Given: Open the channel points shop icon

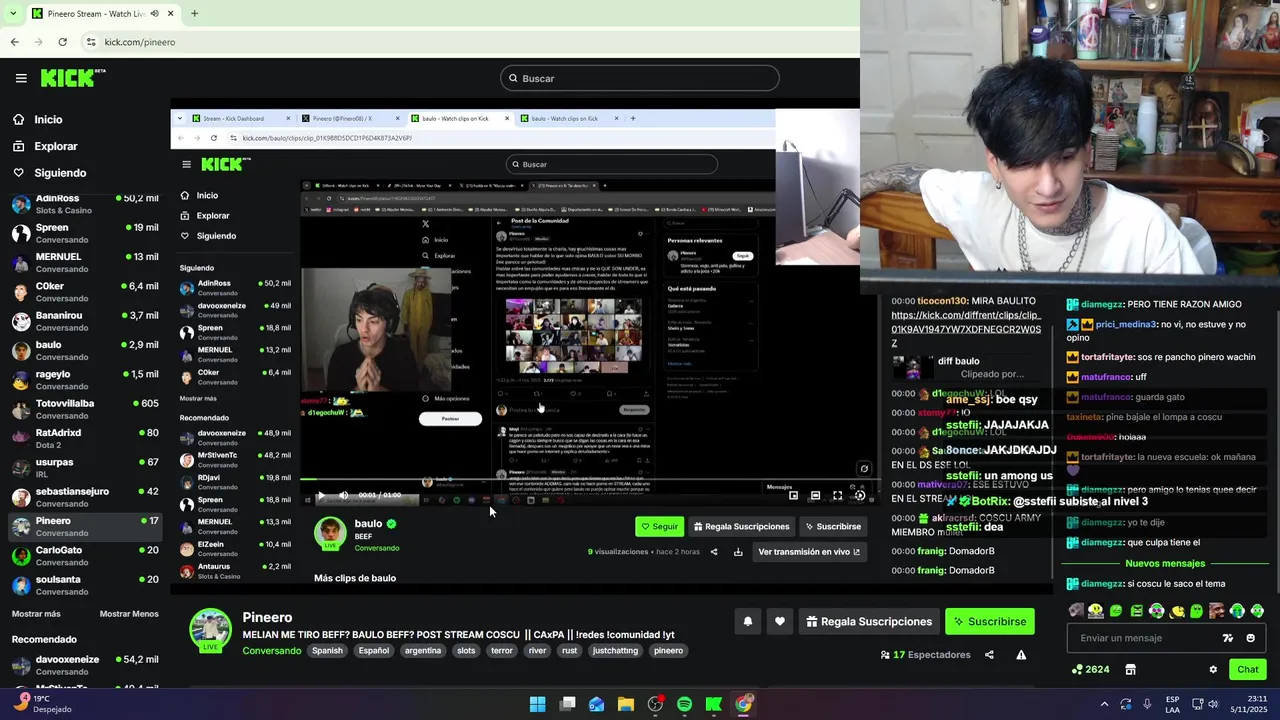Looking at the screenshot, I should click(x=1130, y=670).
